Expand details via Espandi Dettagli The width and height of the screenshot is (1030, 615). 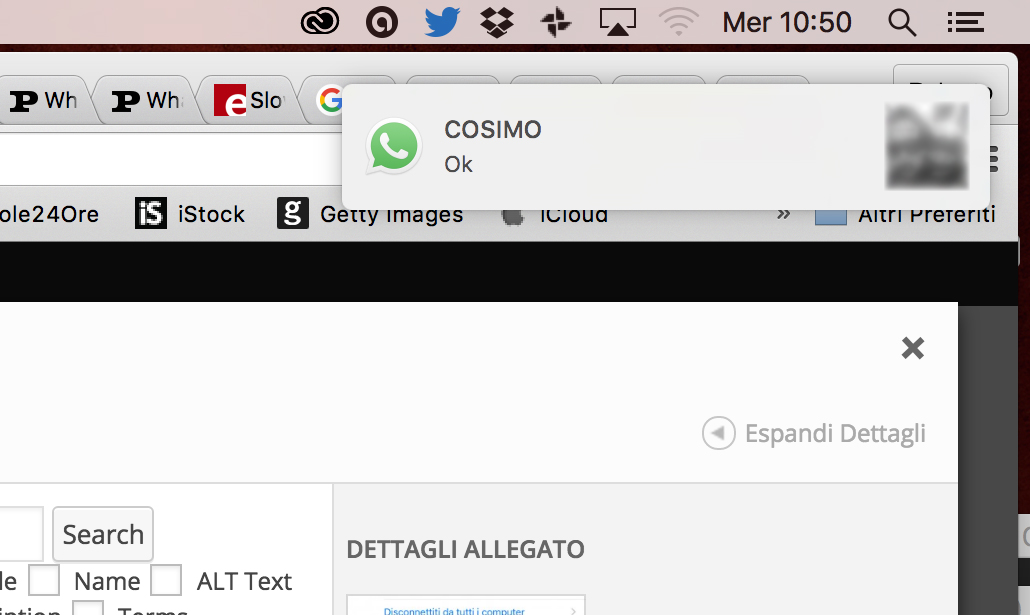[814, 434]
